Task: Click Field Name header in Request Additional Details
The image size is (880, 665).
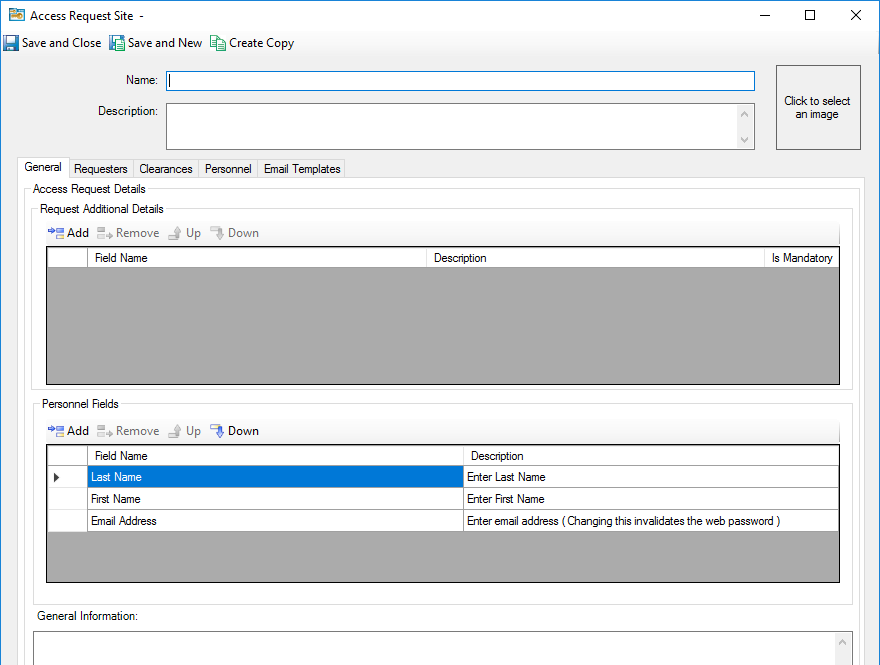Action: (257, 258)
